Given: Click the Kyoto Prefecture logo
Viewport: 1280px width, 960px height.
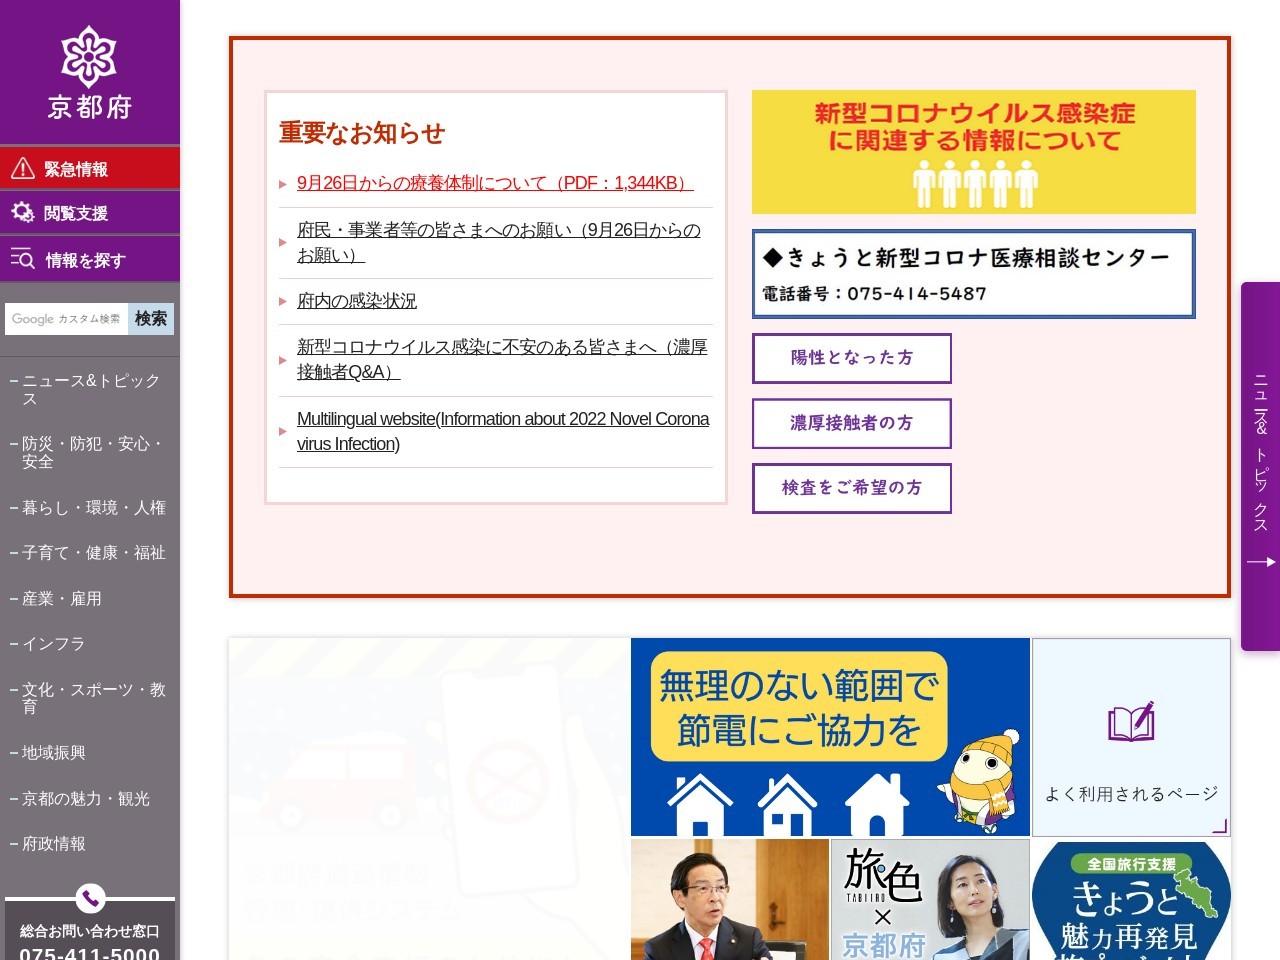Looking at the screenshot, I should point(89,72).
